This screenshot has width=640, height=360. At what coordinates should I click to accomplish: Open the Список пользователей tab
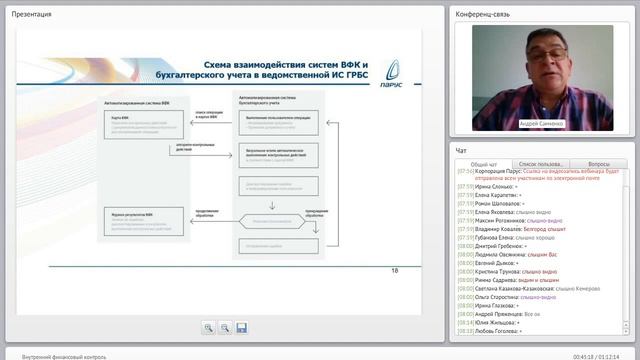click(540, 164)
